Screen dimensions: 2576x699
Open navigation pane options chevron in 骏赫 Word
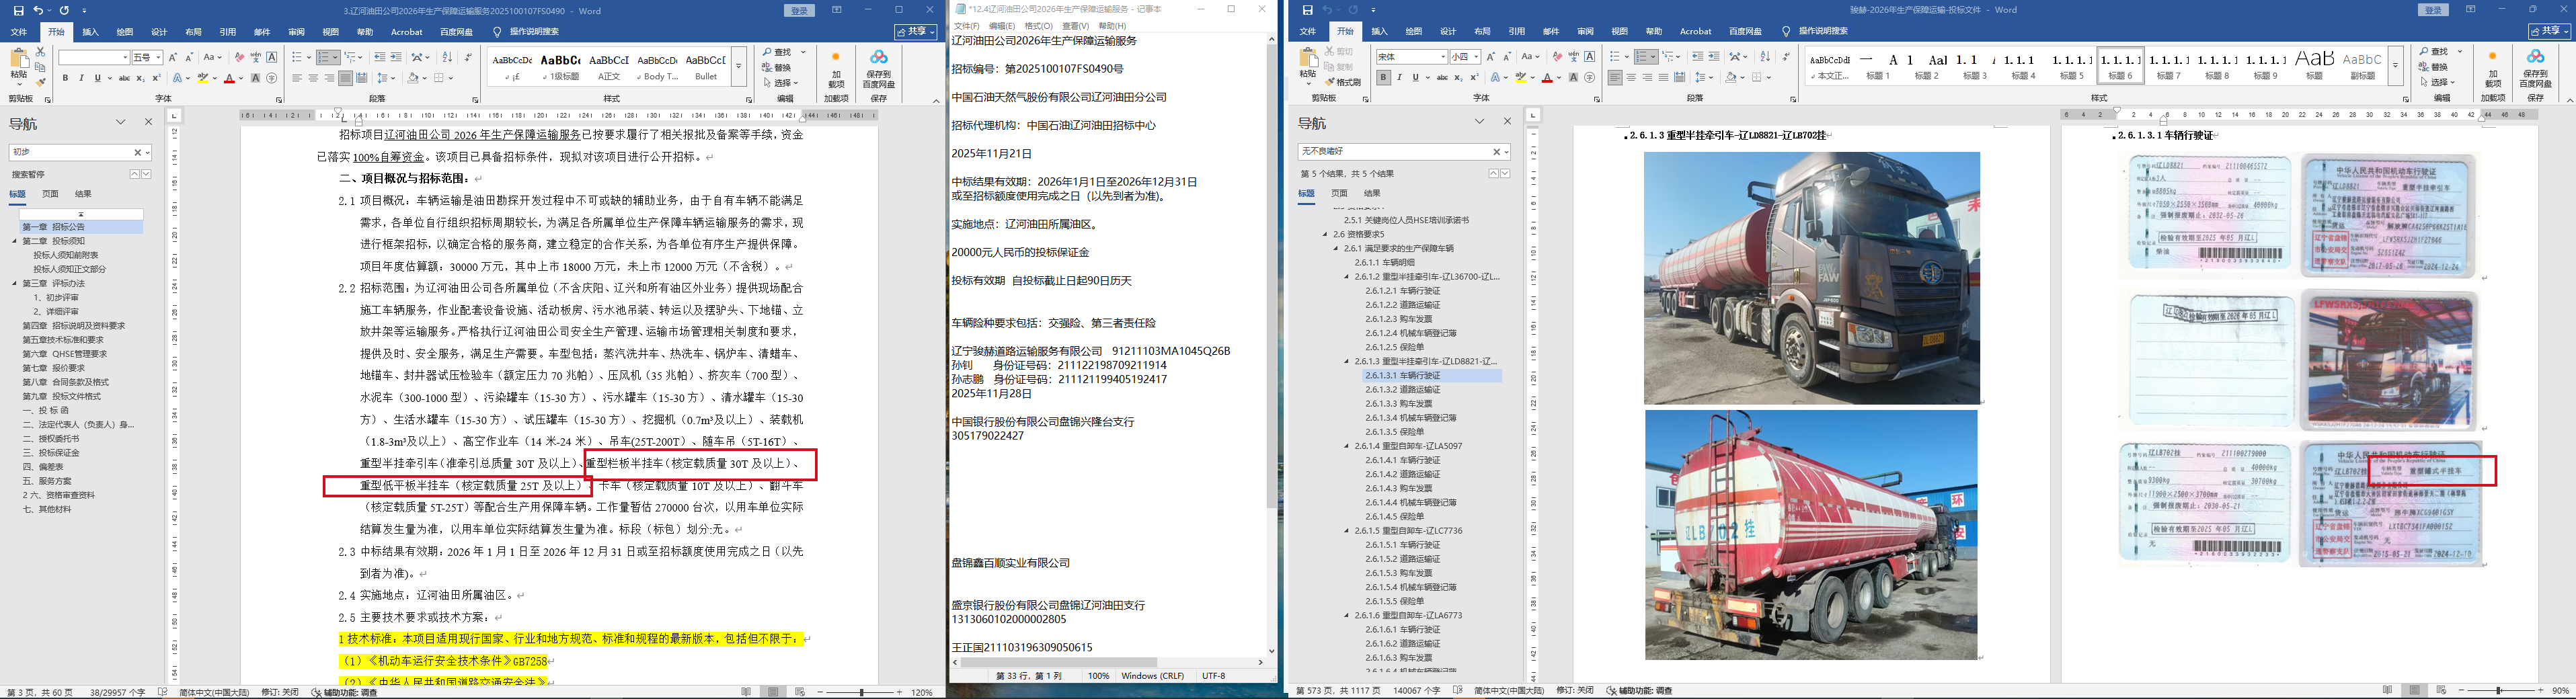click(x=1479, y=122)
